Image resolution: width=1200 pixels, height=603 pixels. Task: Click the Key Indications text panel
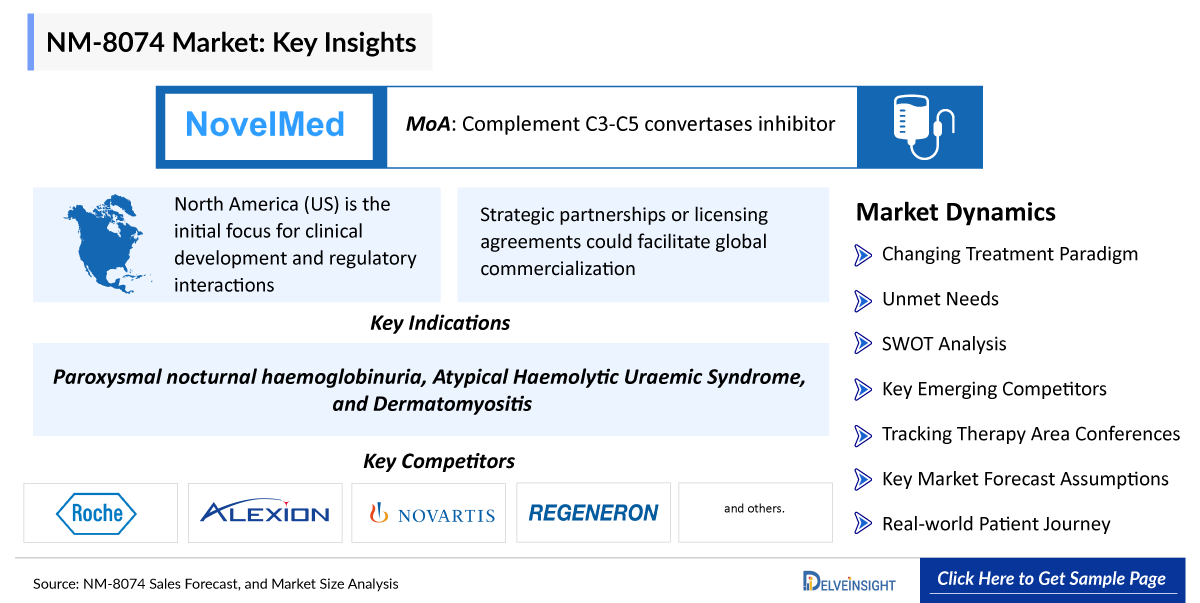[x=431, y=390]
